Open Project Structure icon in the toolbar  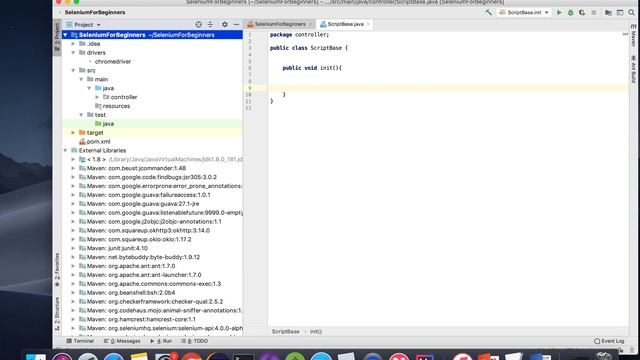click(x=608, y=13)
